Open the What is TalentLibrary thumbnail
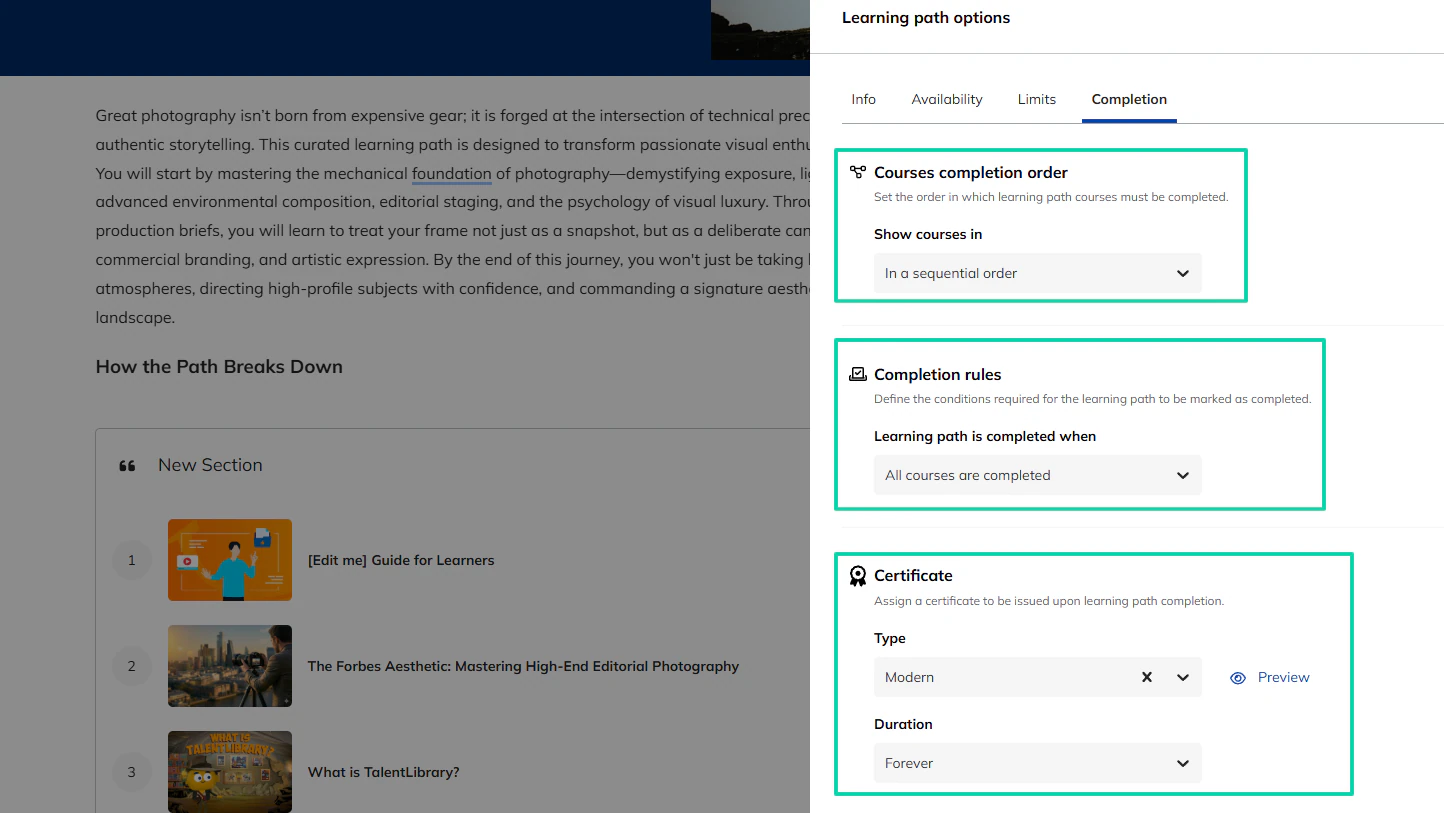Image resolution: width=1444 pixels, height=813 pixels. (x=230, y=772)
